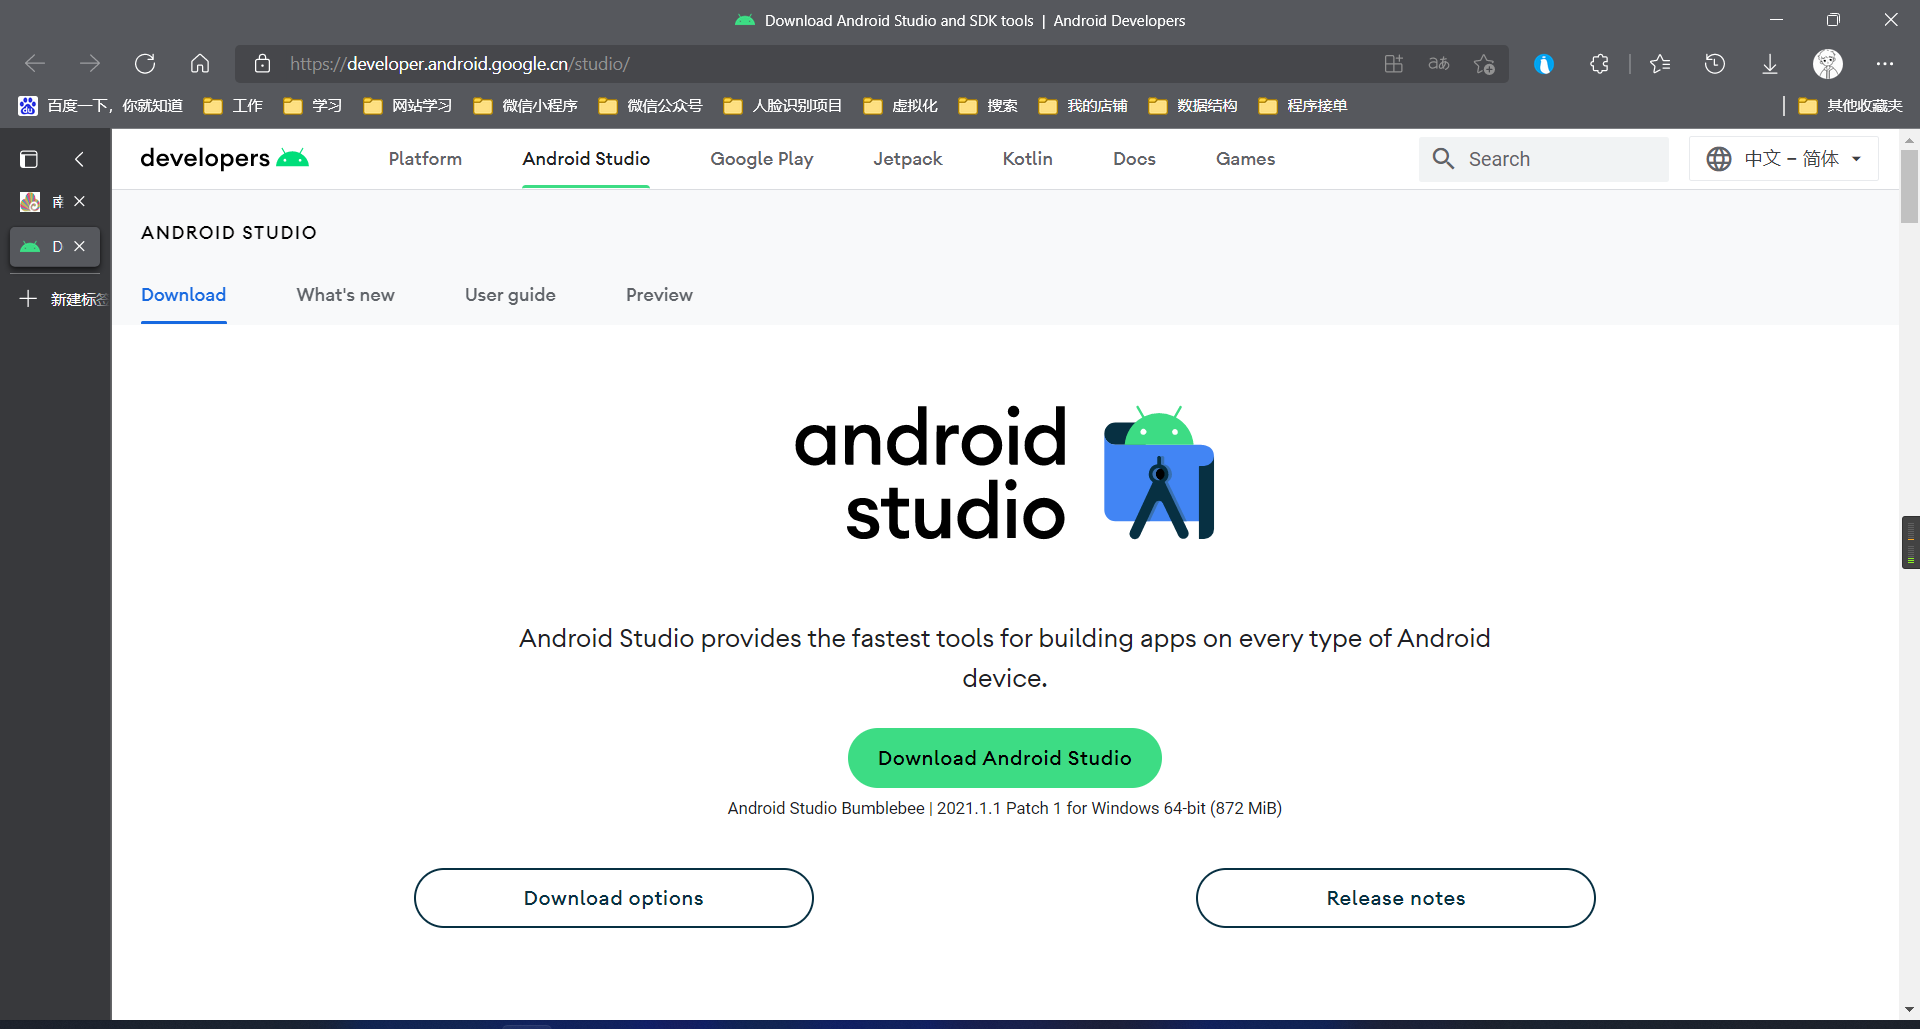Click the scrollbar down arrow
1920x1029 pixels.
[1909, 1009]
